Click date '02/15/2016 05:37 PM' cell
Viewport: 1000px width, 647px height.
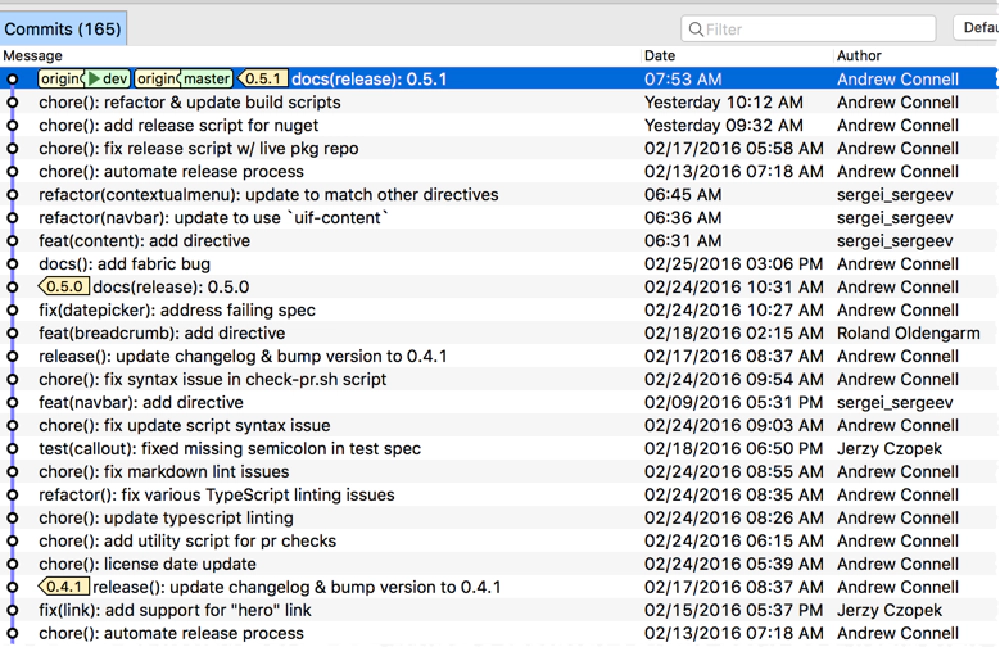pos(733,610)
